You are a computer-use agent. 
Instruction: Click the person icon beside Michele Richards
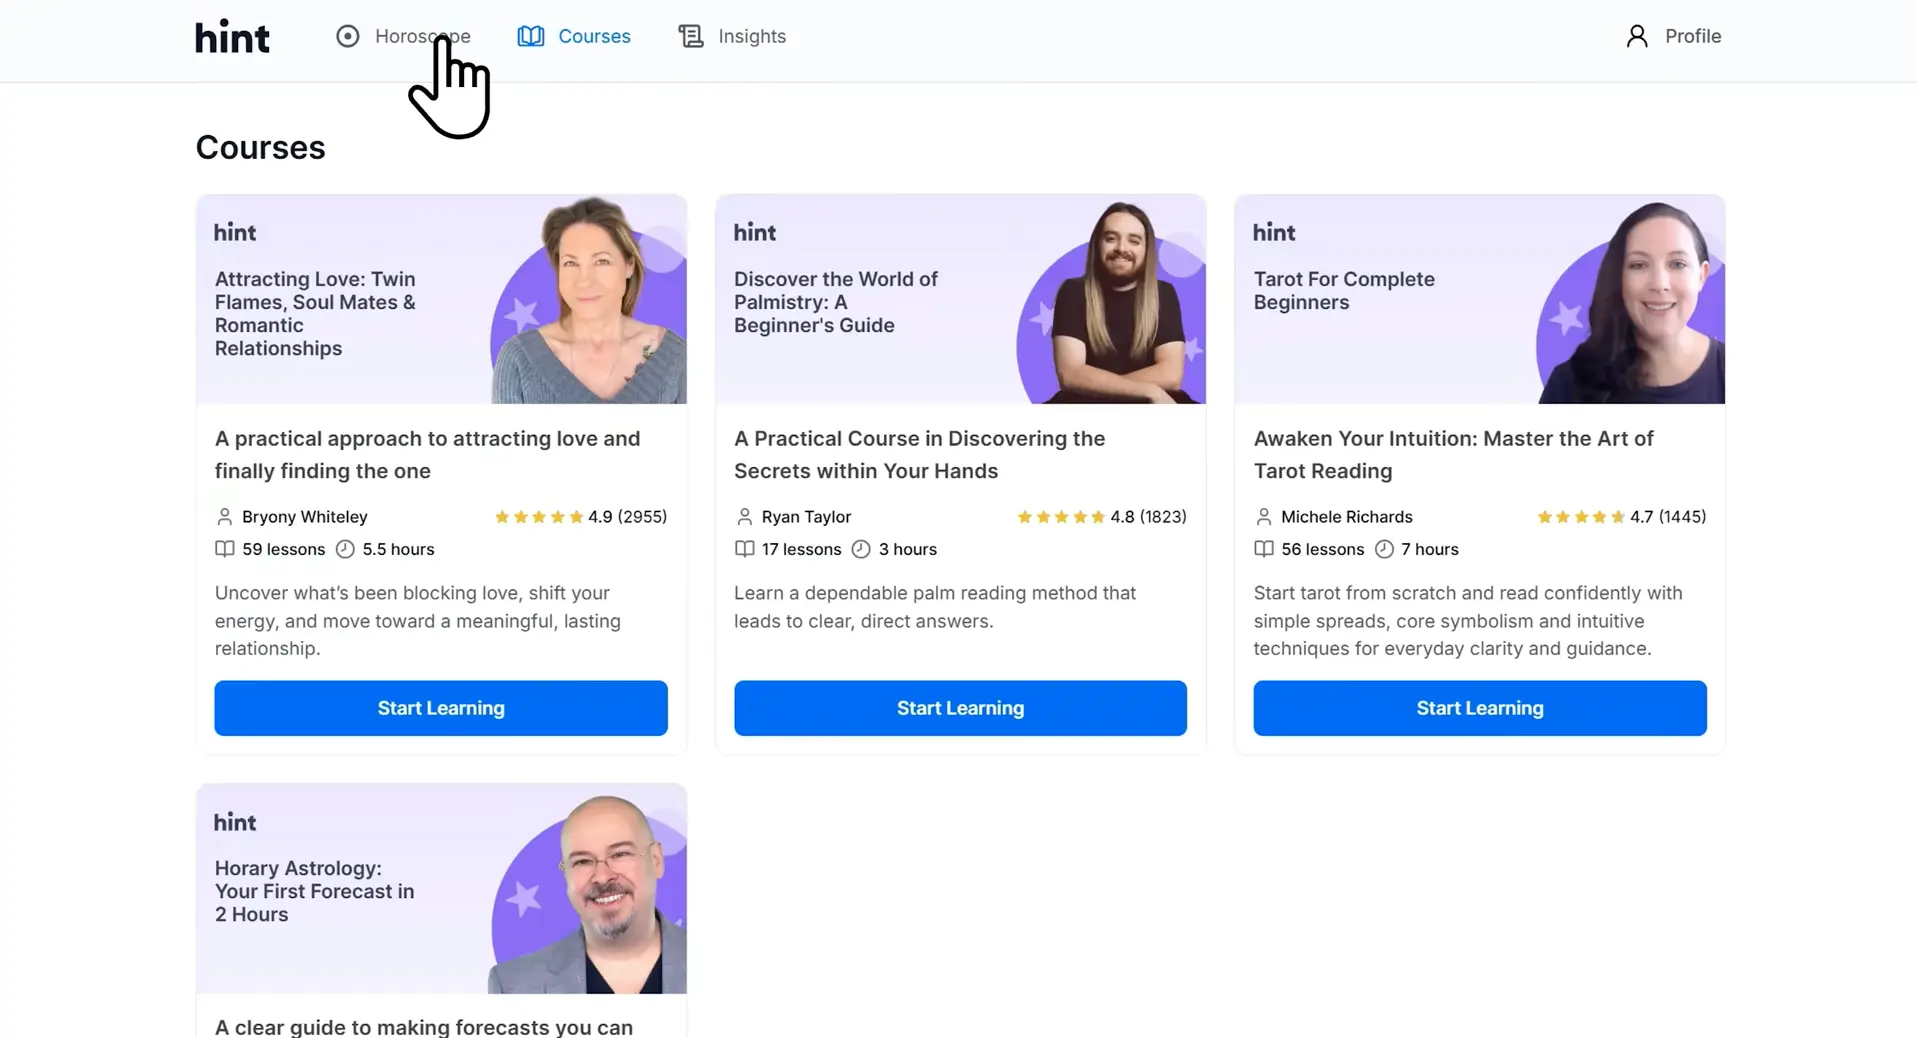(1264, 517)
